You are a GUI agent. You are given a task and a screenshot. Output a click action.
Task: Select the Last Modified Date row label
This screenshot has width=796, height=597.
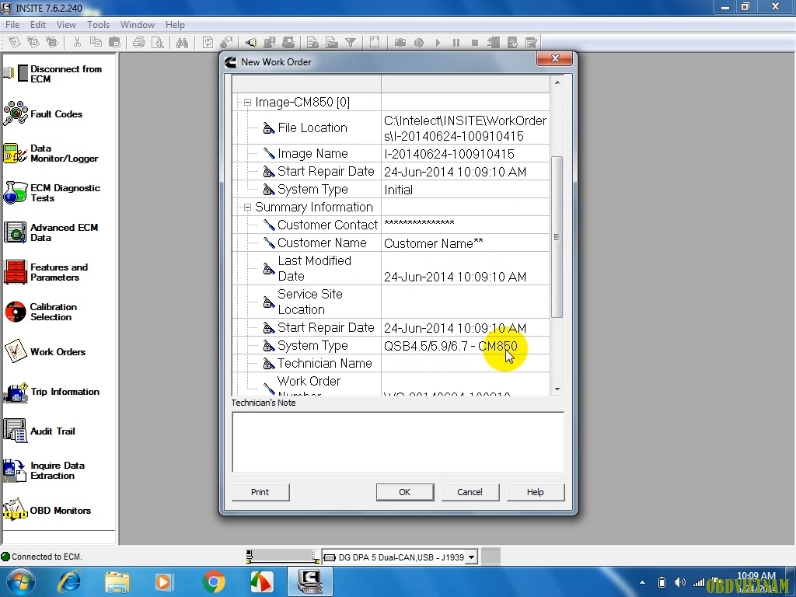tap(315, 268)
